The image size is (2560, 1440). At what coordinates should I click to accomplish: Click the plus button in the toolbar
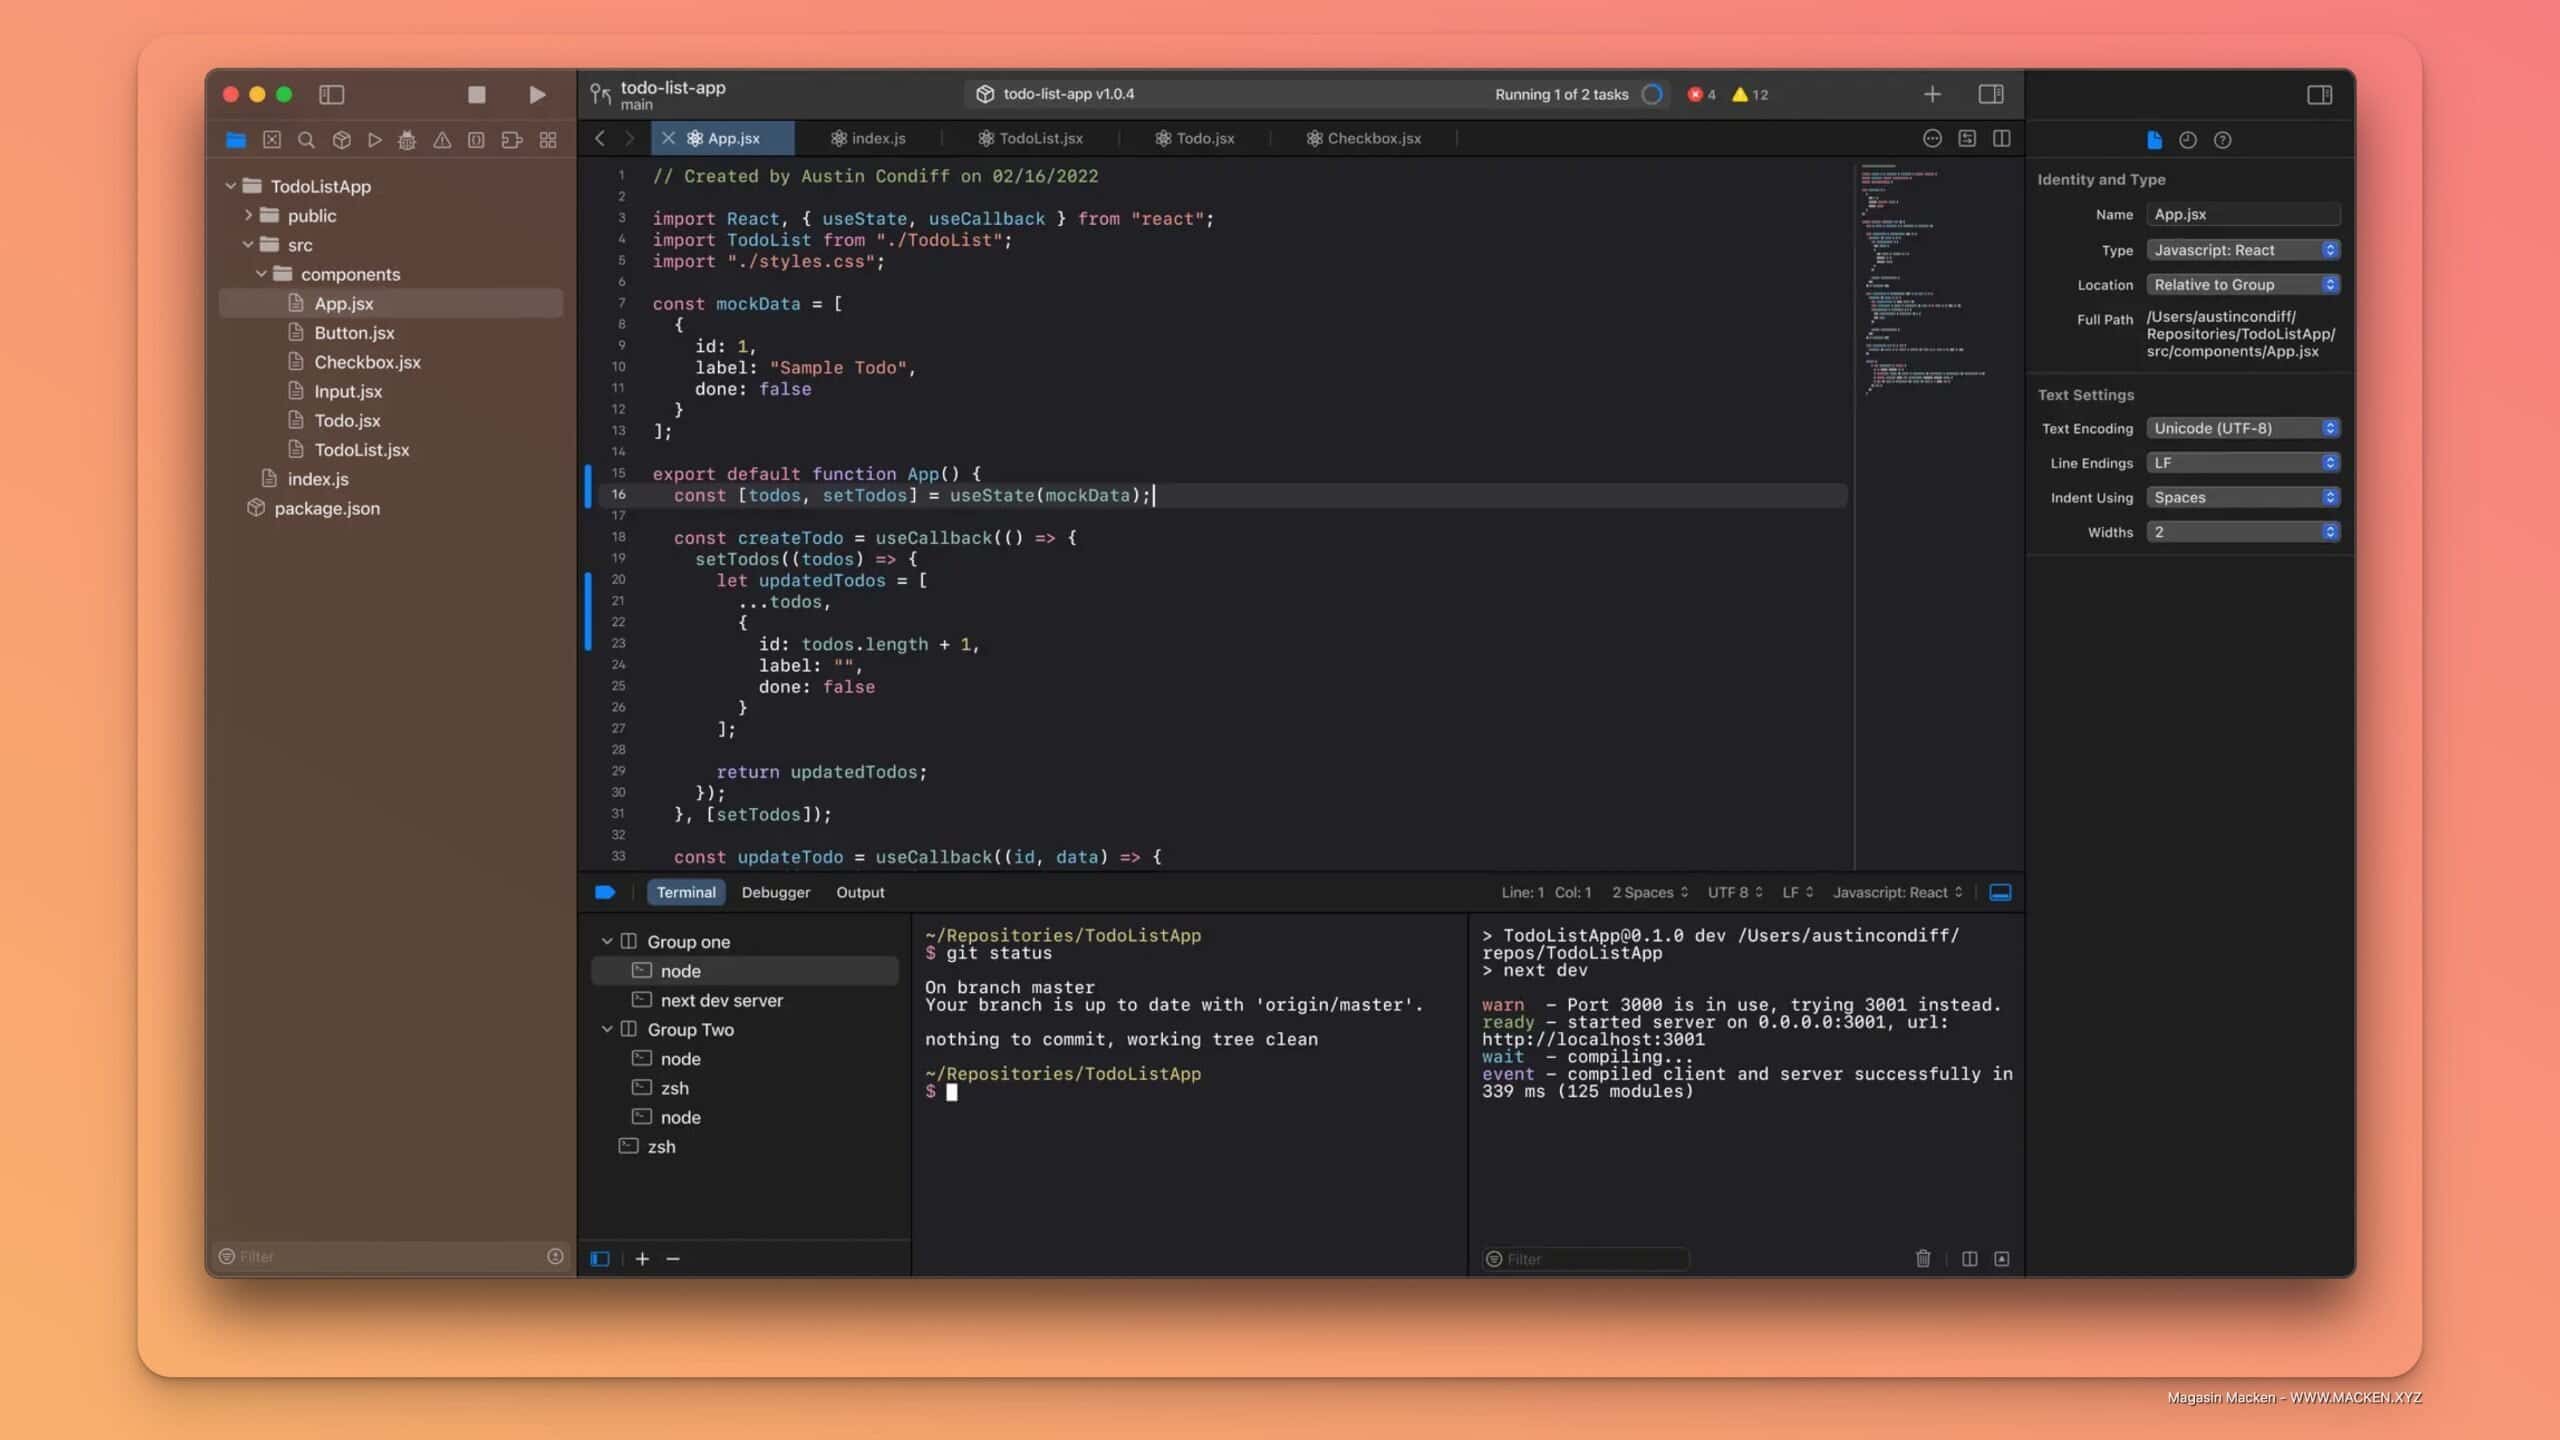click(x=1932, y=94)
